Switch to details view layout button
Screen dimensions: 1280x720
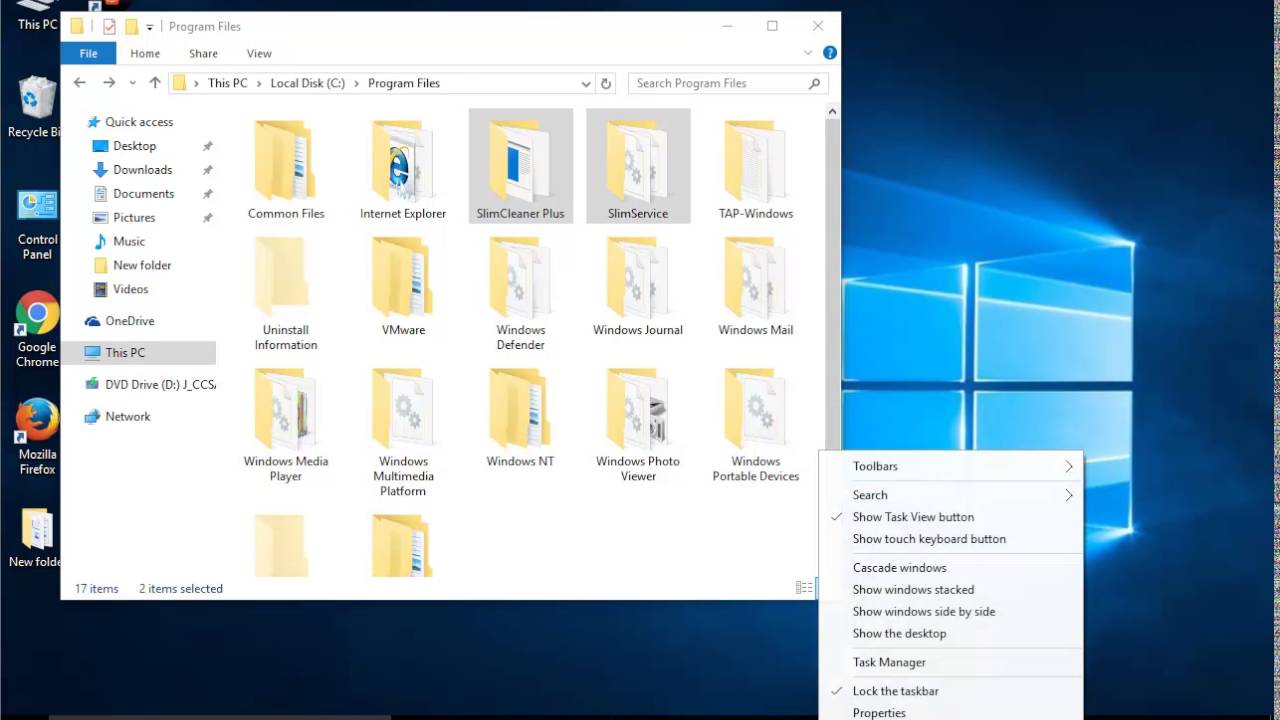(x=803, y=588)
